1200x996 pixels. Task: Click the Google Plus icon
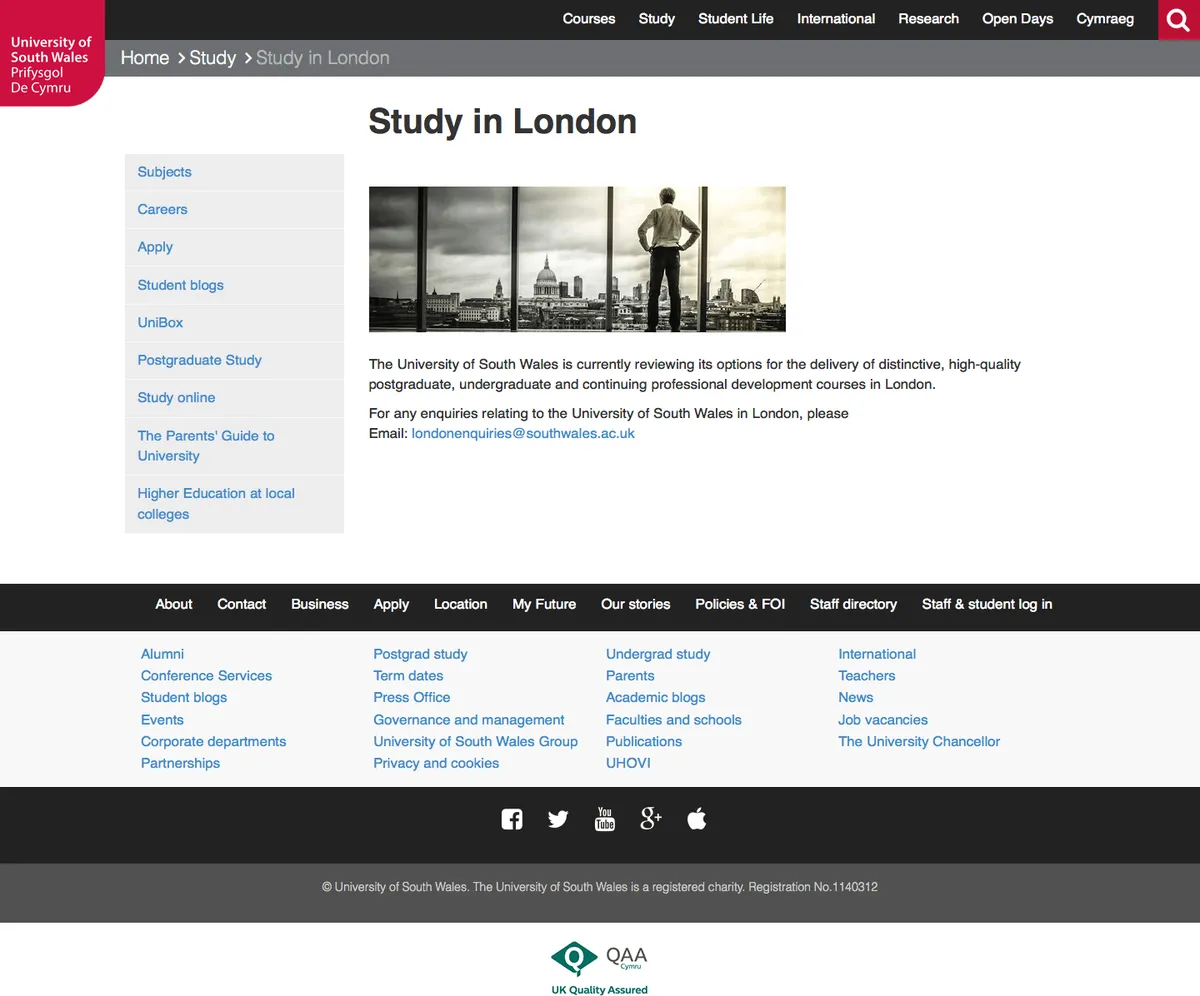[651, 819]
